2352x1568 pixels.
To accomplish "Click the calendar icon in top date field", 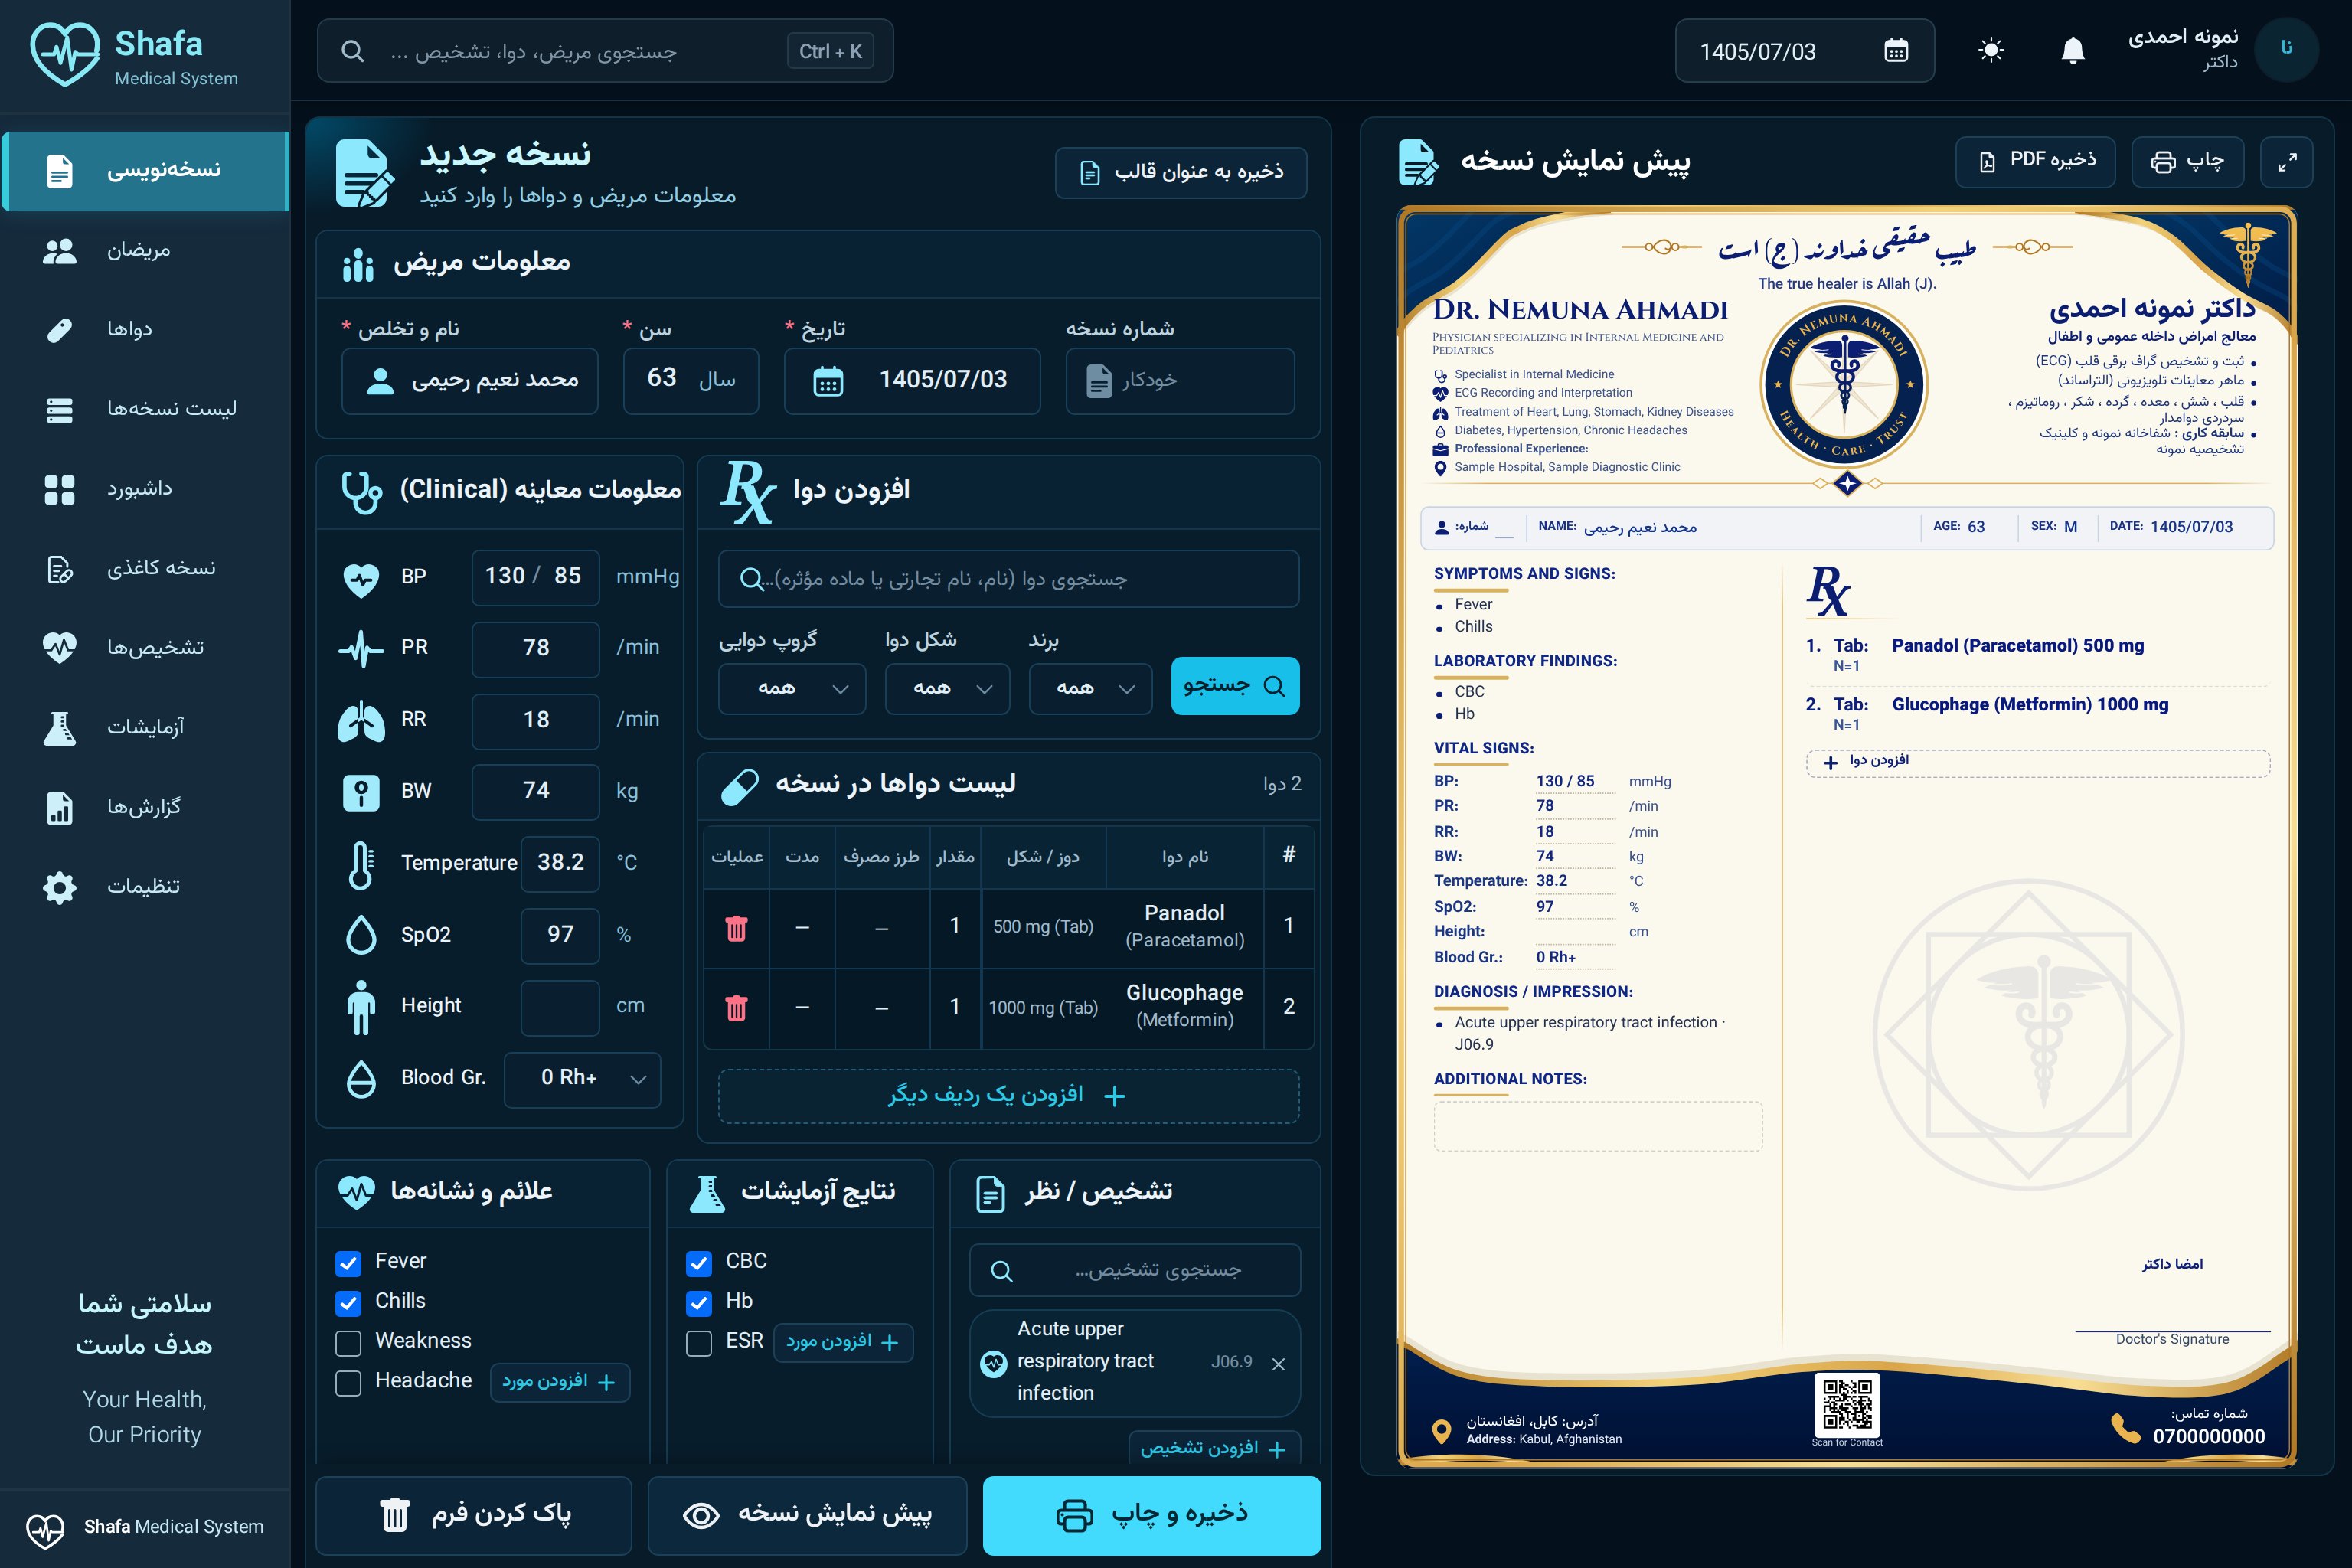I will coord(1896,51).
